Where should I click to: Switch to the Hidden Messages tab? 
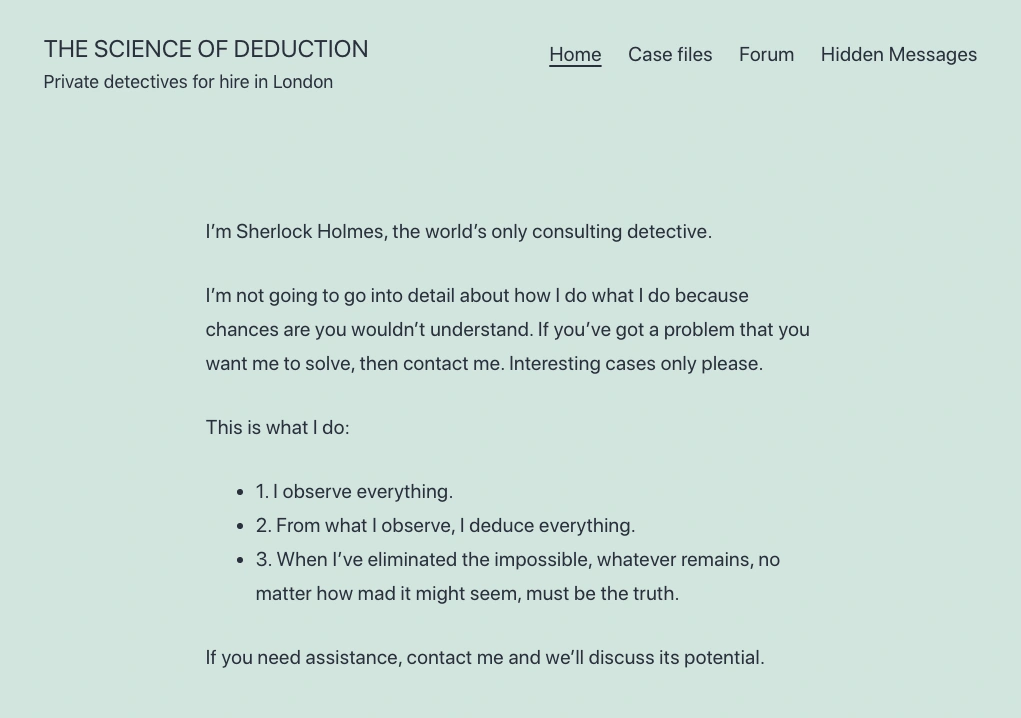click(898, 55)
